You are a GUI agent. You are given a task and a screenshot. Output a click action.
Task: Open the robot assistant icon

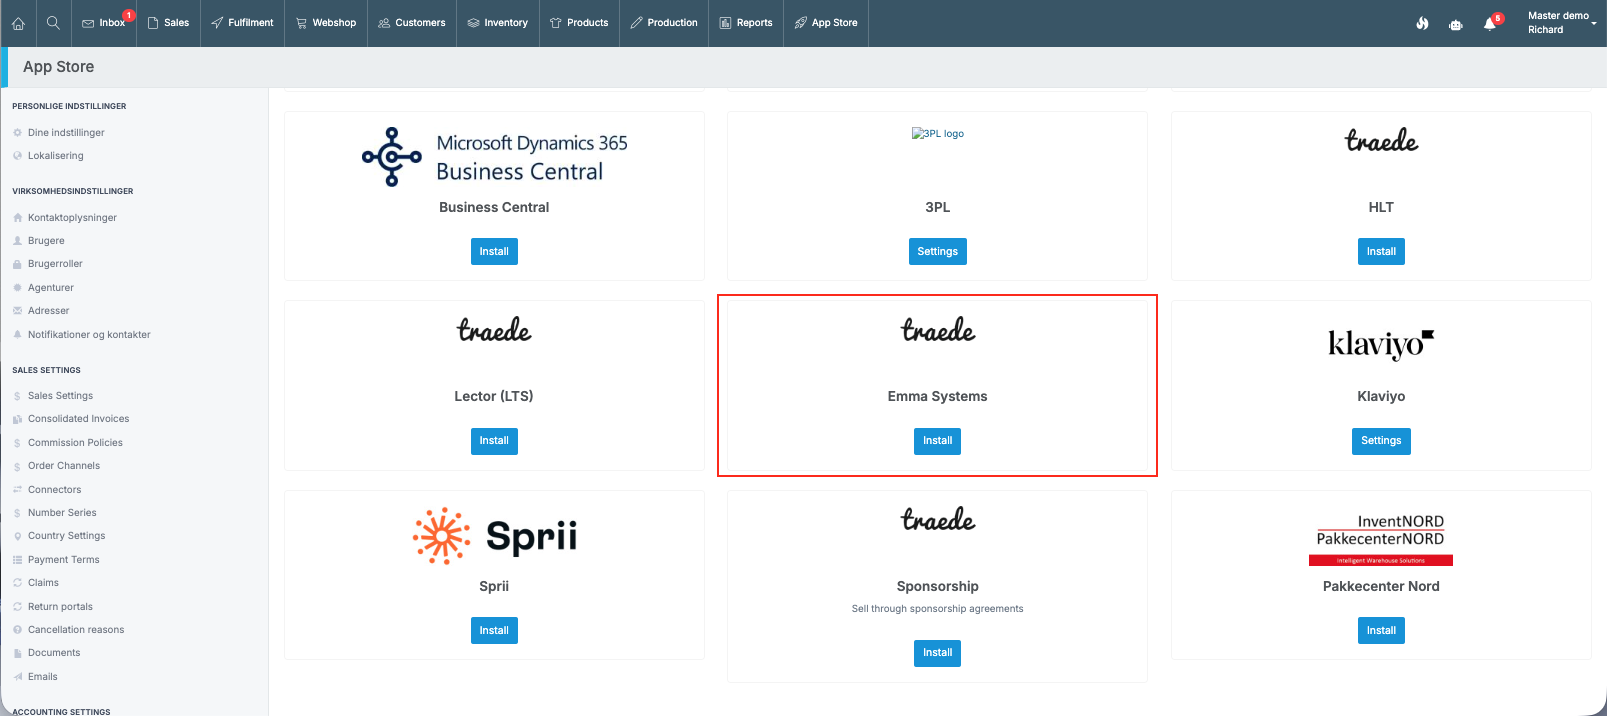1456,24
